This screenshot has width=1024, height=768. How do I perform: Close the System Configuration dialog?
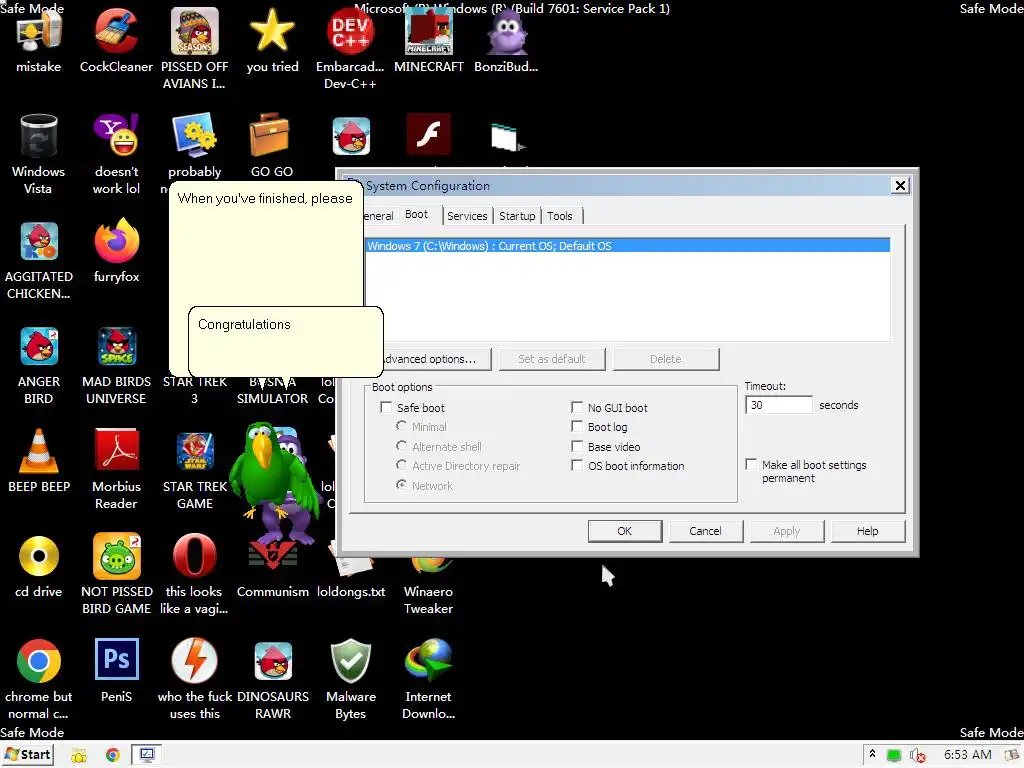(x=900, y=185)
